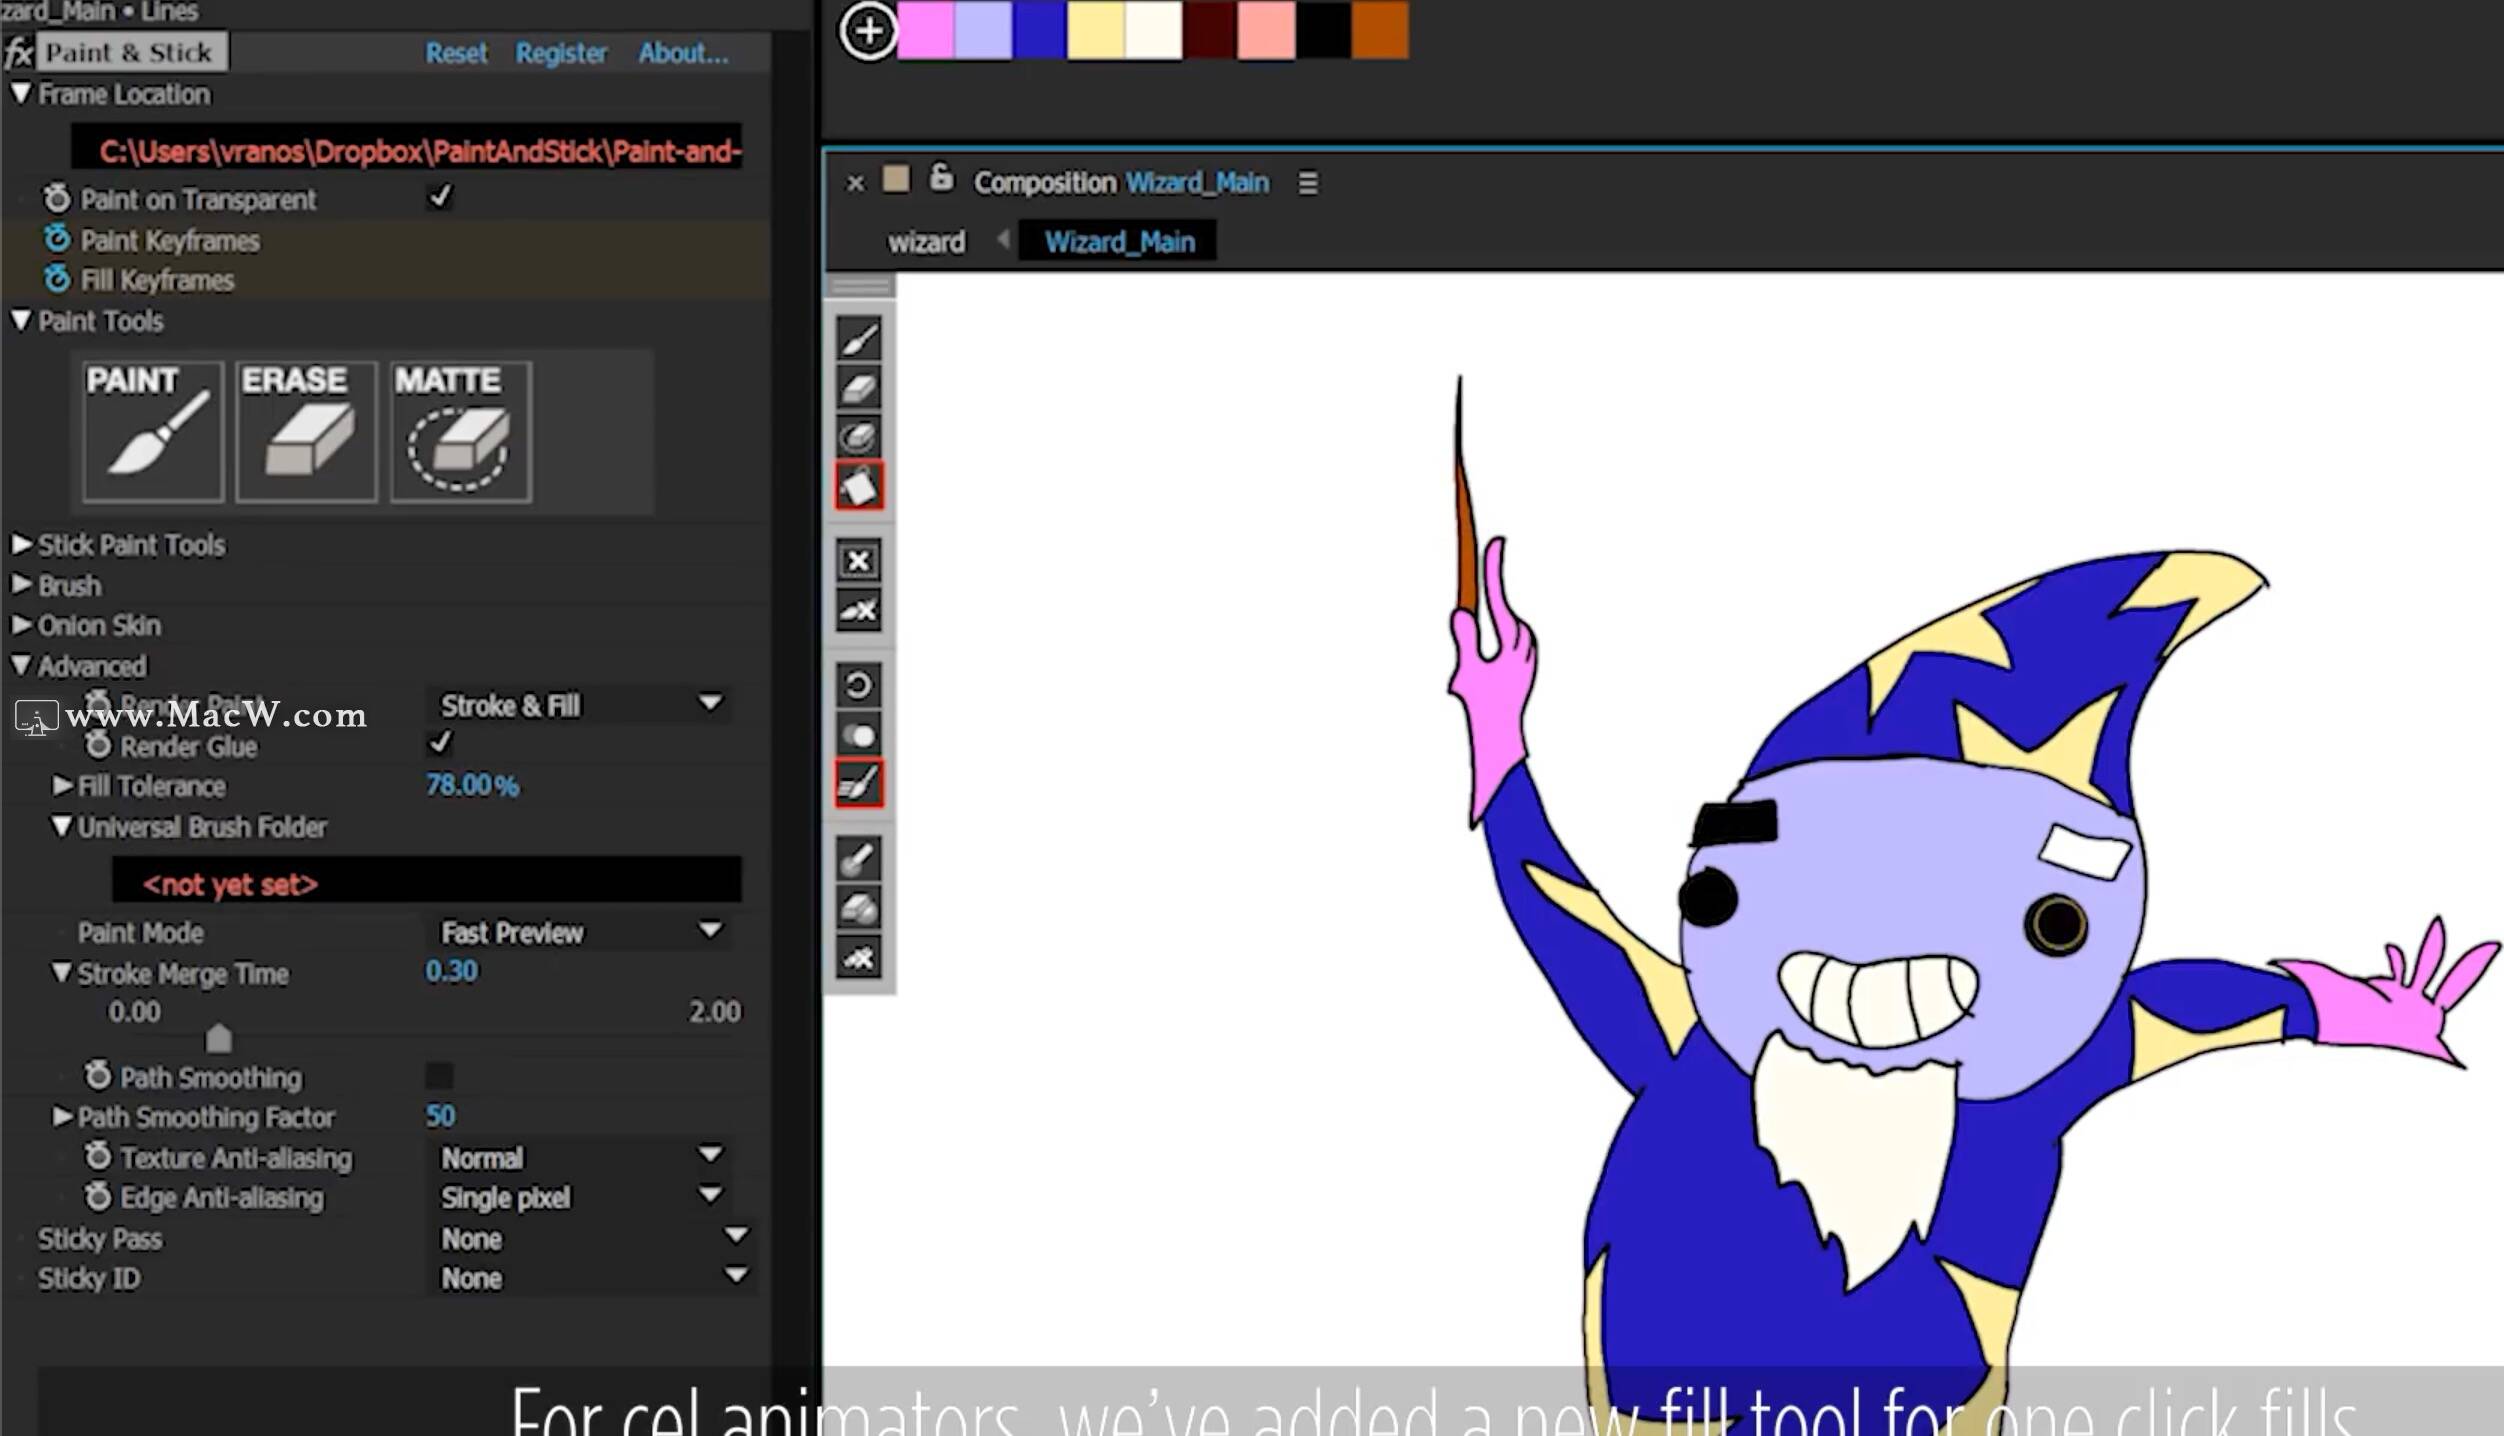Click the Fill Keyframes stopwatch
The image size is (2504, 1436).
click(57, 280)
